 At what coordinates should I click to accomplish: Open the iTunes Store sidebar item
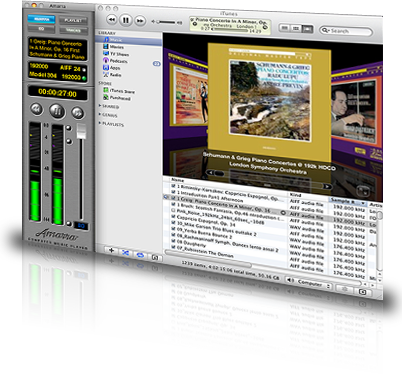tap(122, 91)
